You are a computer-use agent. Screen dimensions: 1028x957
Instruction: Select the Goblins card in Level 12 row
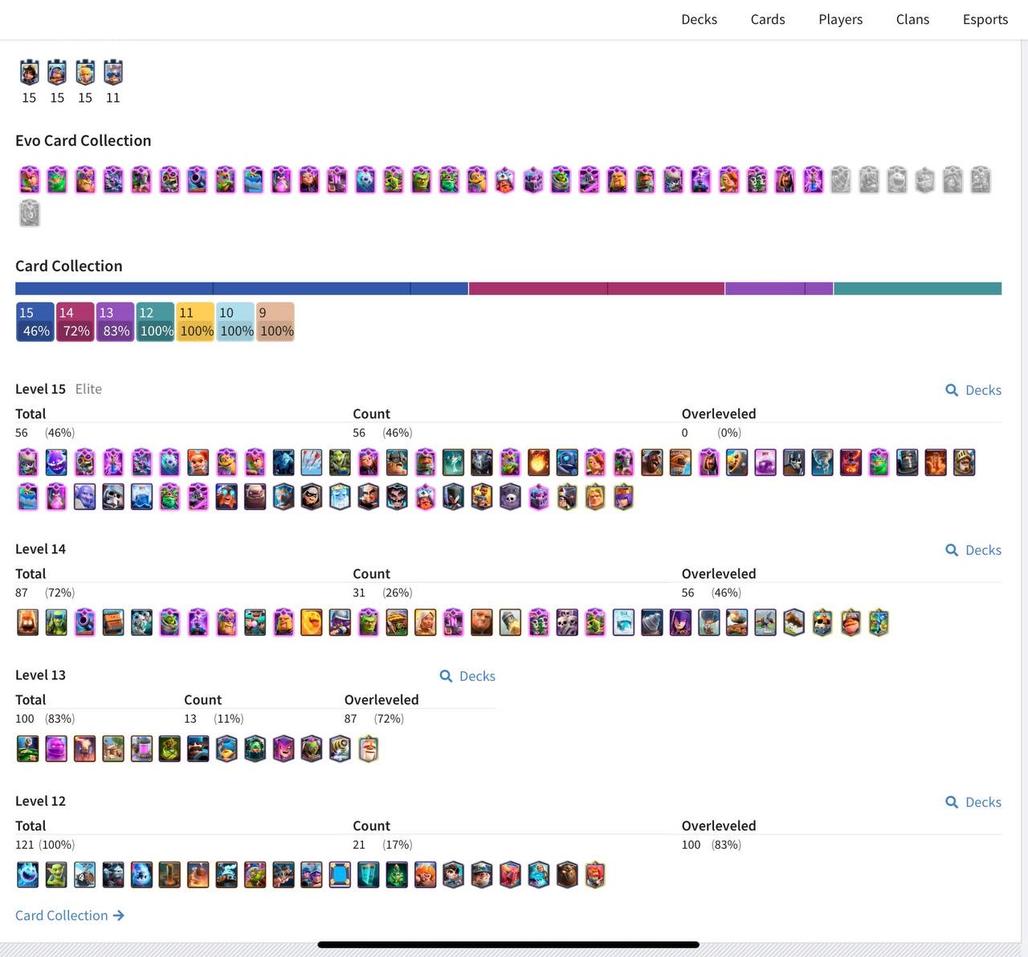[56, 874]
